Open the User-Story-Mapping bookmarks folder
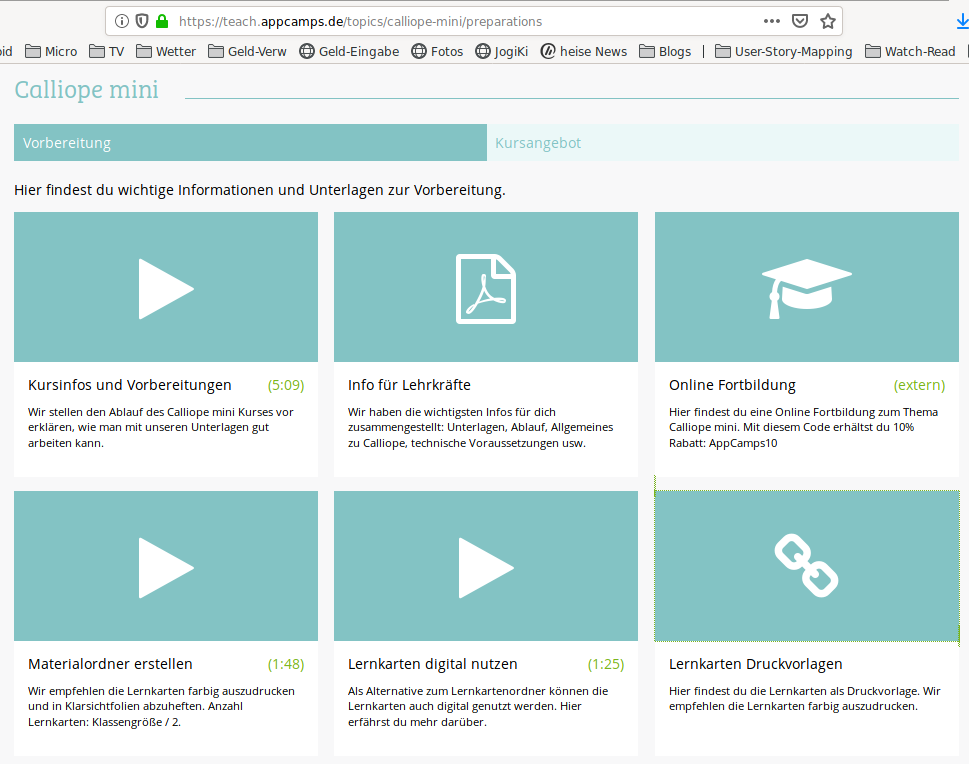This screenshot has height=764, width=969. coord(784,51)
